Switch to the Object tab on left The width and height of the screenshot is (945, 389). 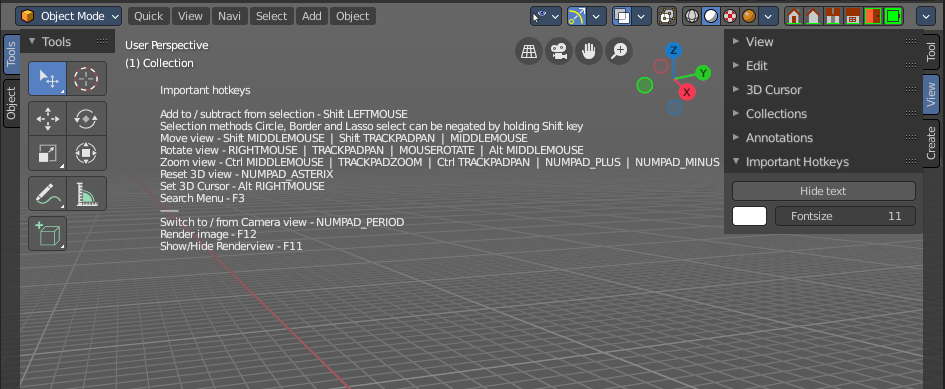[x=11, y=103]
